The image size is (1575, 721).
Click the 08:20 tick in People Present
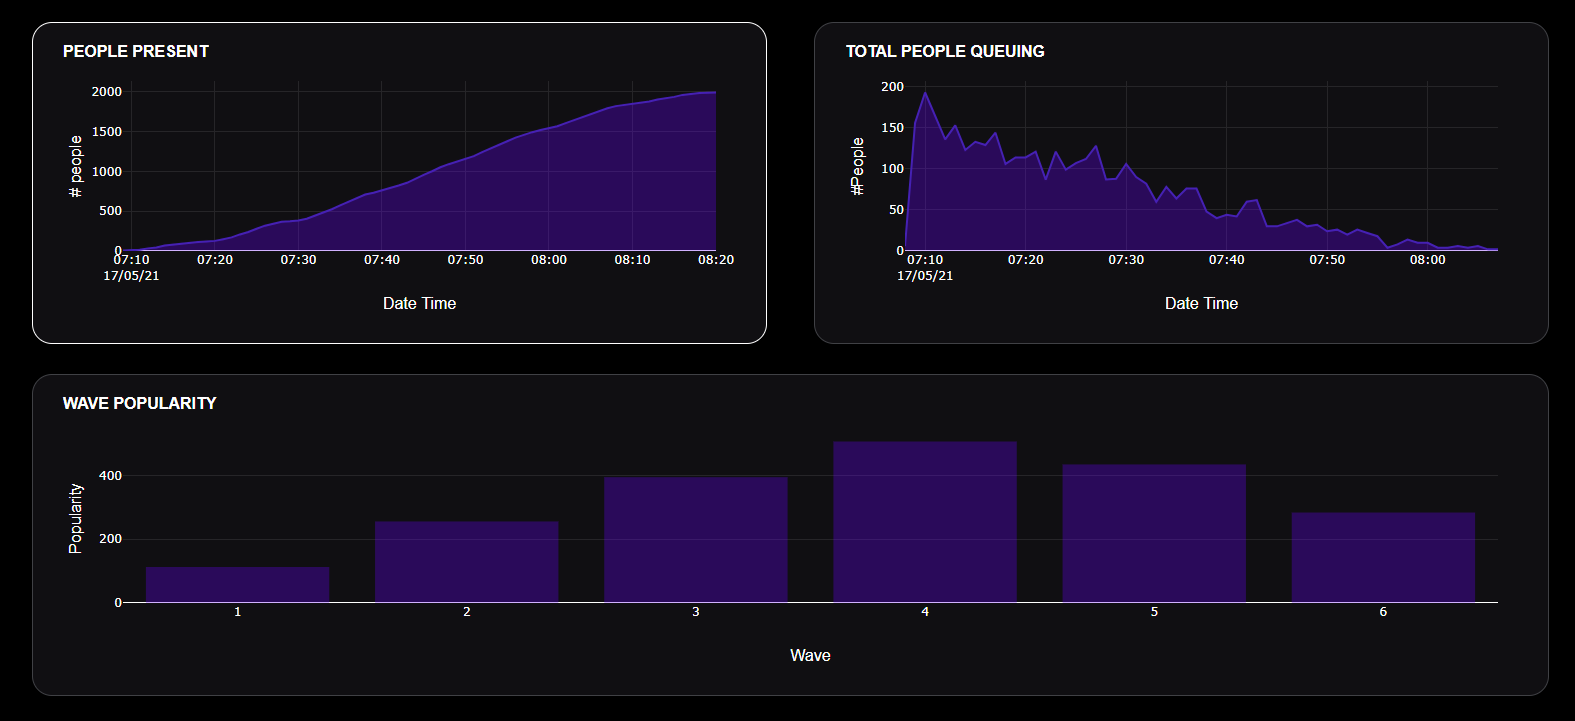tap(716, 260)
